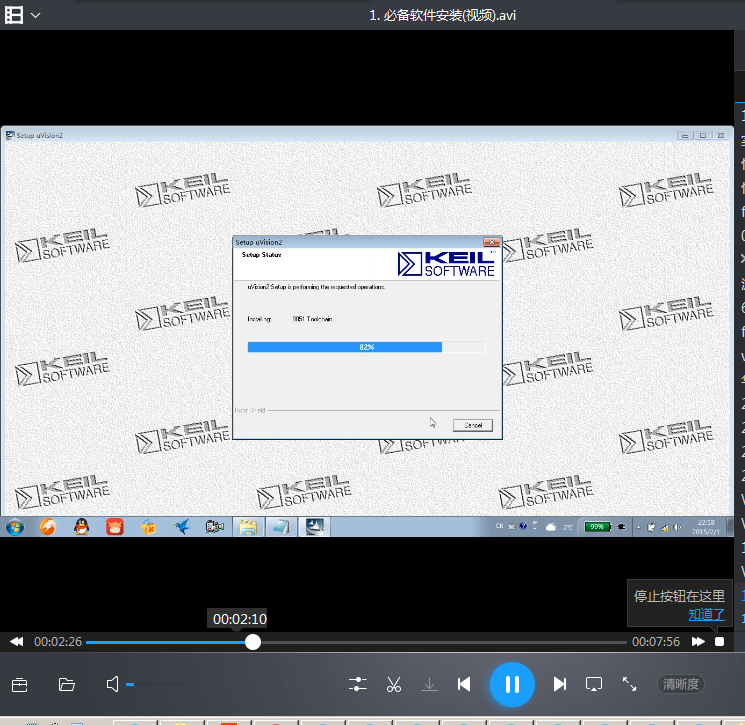Adjust the volume slider
The width and height of the screenshot is (745, 725).
154,685
